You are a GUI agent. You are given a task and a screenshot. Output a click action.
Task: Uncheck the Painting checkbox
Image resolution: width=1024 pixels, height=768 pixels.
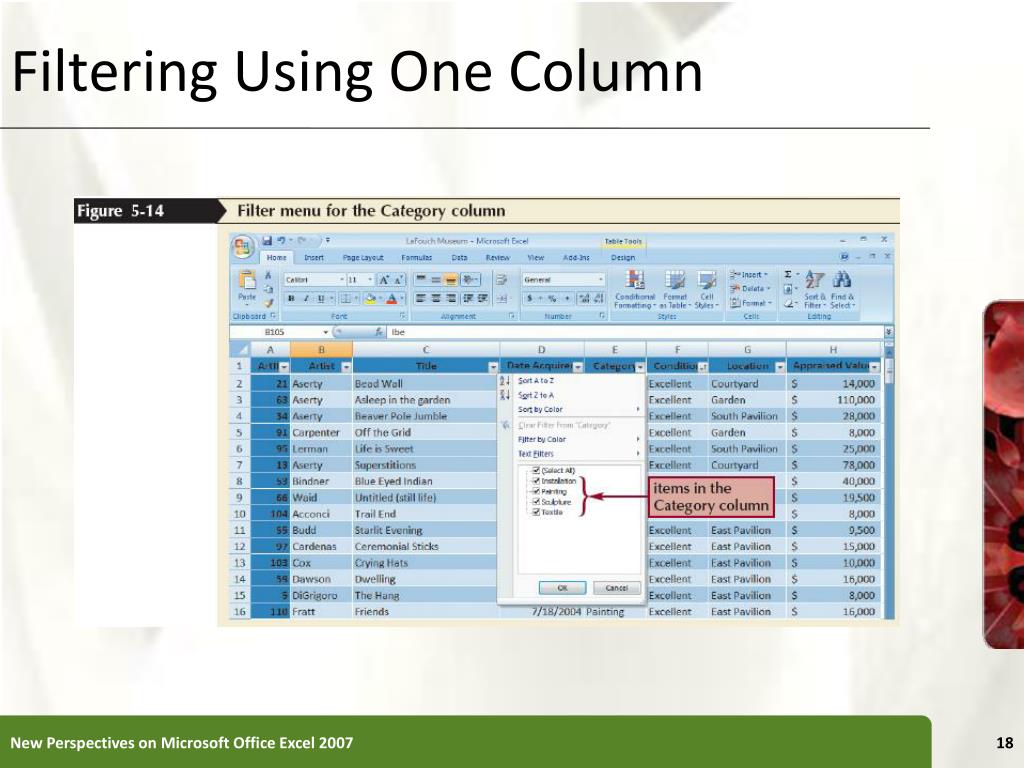536,491
